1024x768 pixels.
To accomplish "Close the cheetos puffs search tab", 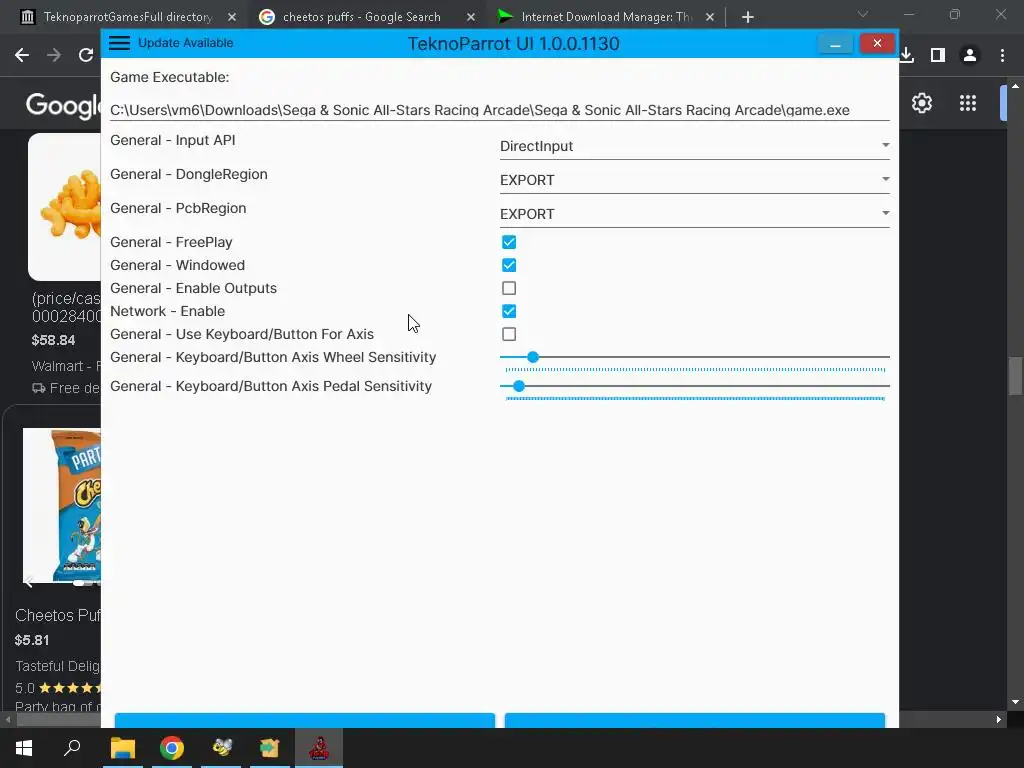I will tap(471, 17).
